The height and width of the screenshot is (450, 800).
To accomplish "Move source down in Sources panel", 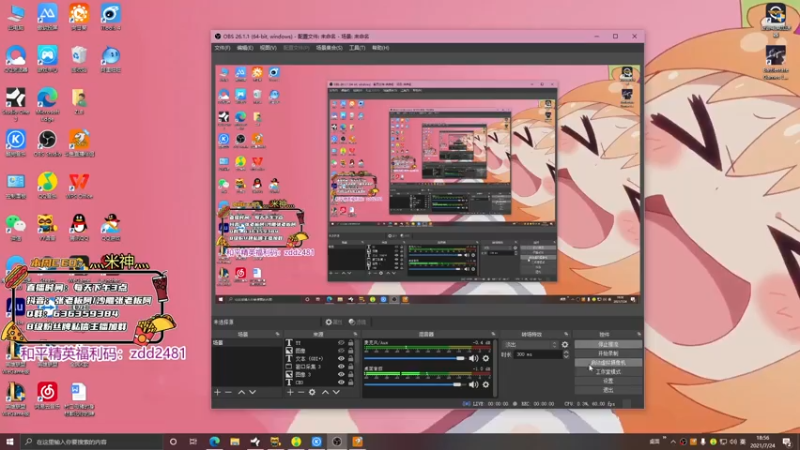I will 336,392.
